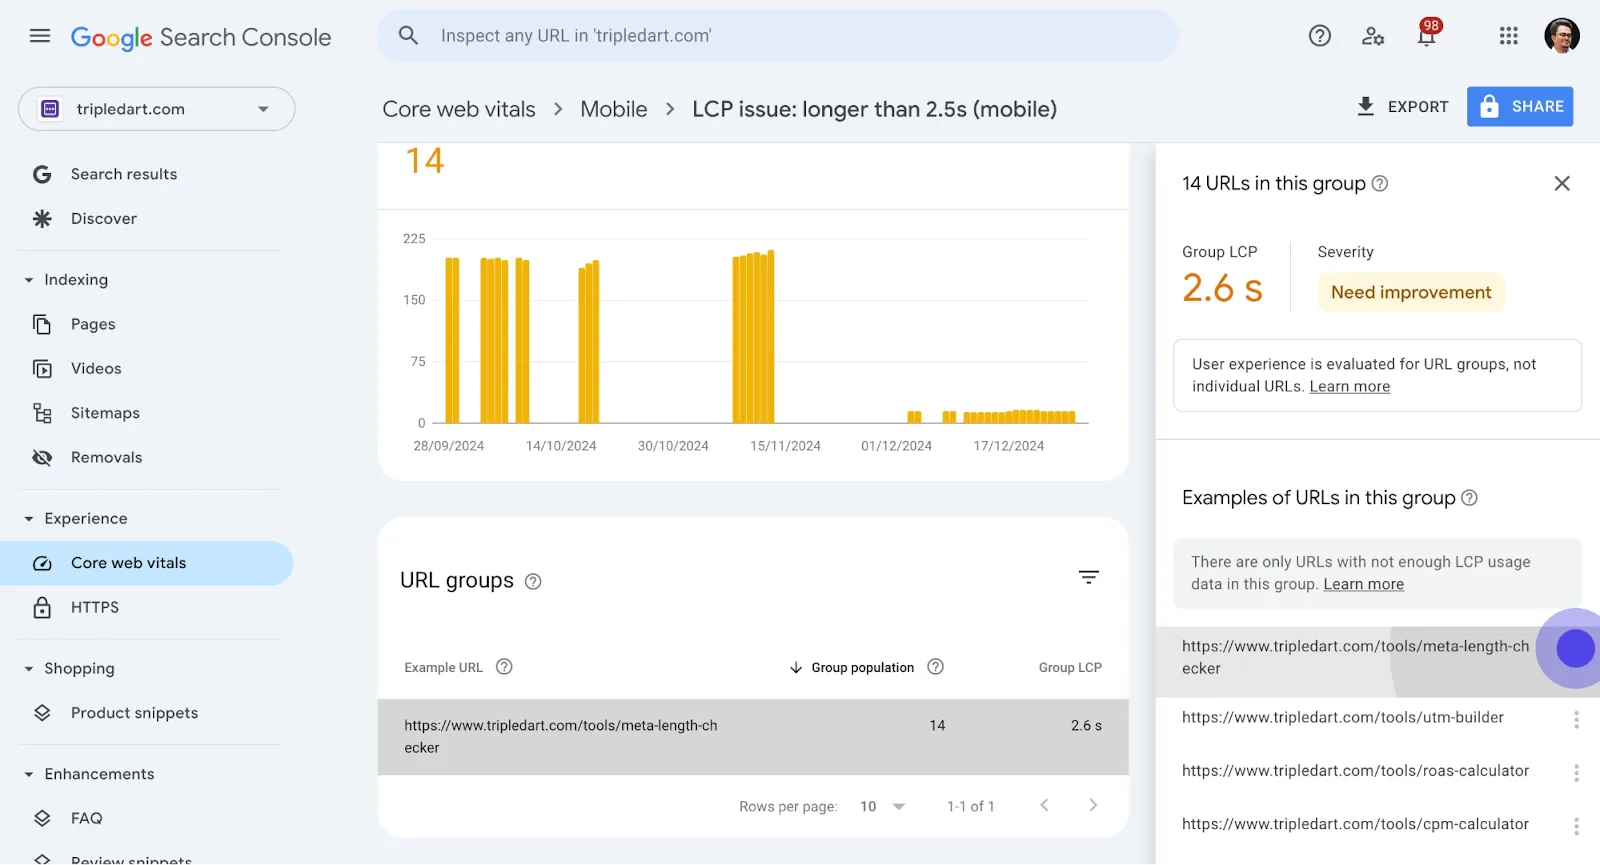The height and width of the screenshot is (865, 1600).
Task: Open the Rows per page dropdown
Action: [x=883, y=807]
